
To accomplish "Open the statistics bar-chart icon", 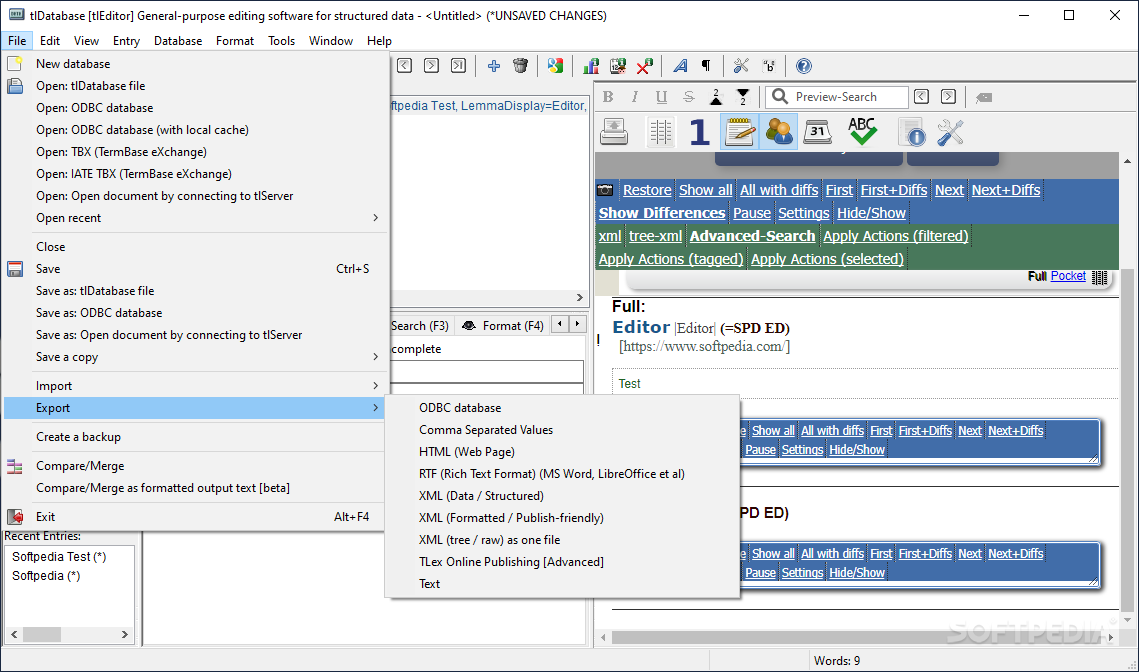I will (x=591, y=66).
